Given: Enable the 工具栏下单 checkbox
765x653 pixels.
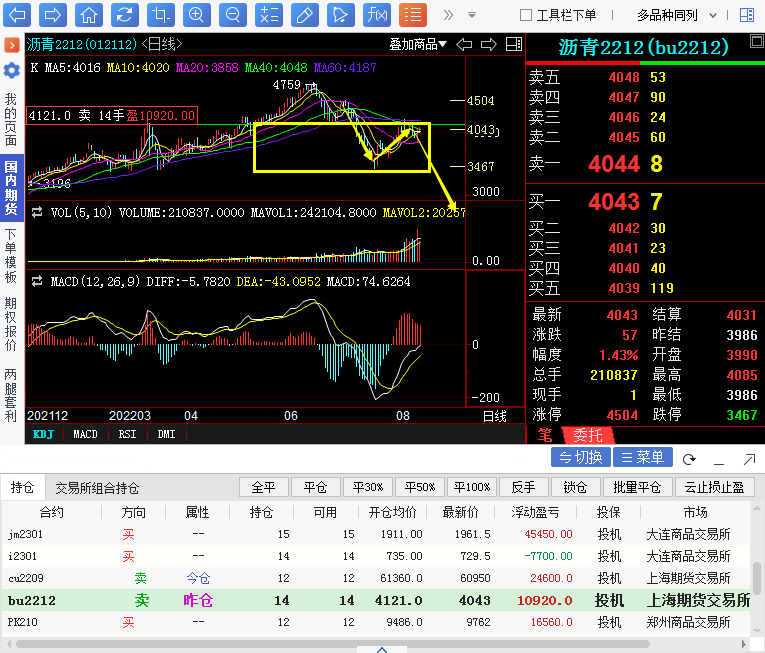Looking at the screenshot, I should coord(526,15).
